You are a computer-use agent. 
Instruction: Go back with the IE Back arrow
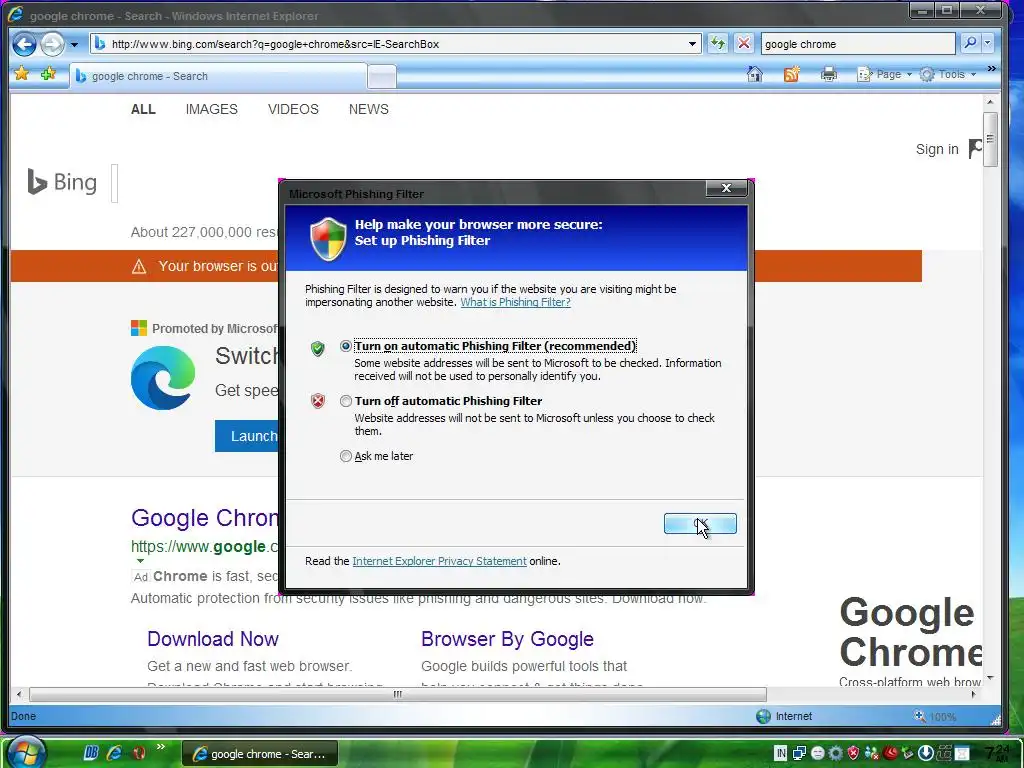[25, 44]
